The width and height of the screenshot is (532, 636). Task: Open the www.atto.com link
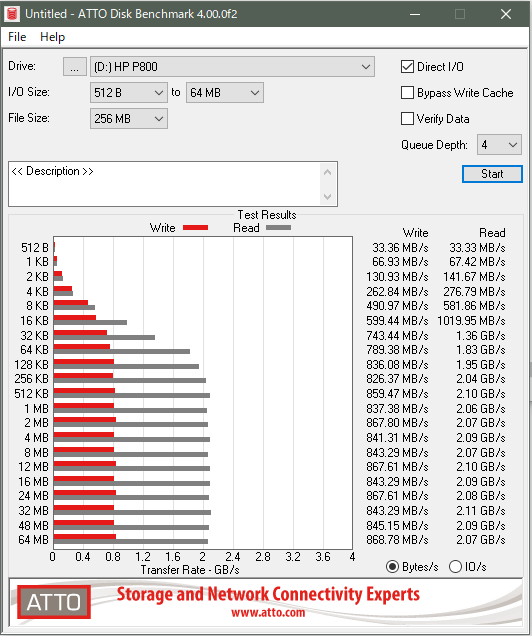coord(268,612)
